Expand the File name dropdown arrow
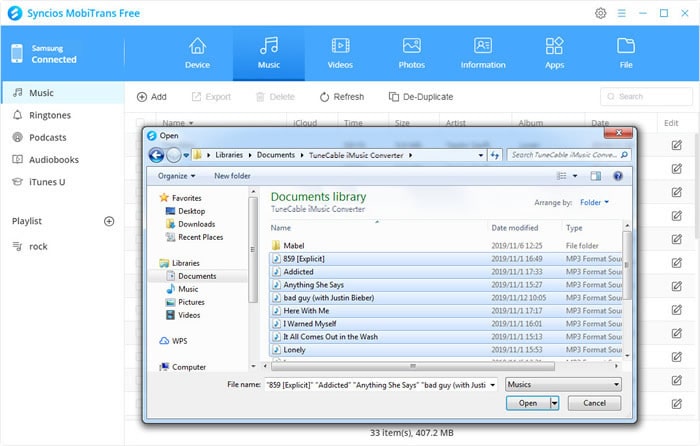The height and width of the screenshot is (446, 700). tap(493, 384)
